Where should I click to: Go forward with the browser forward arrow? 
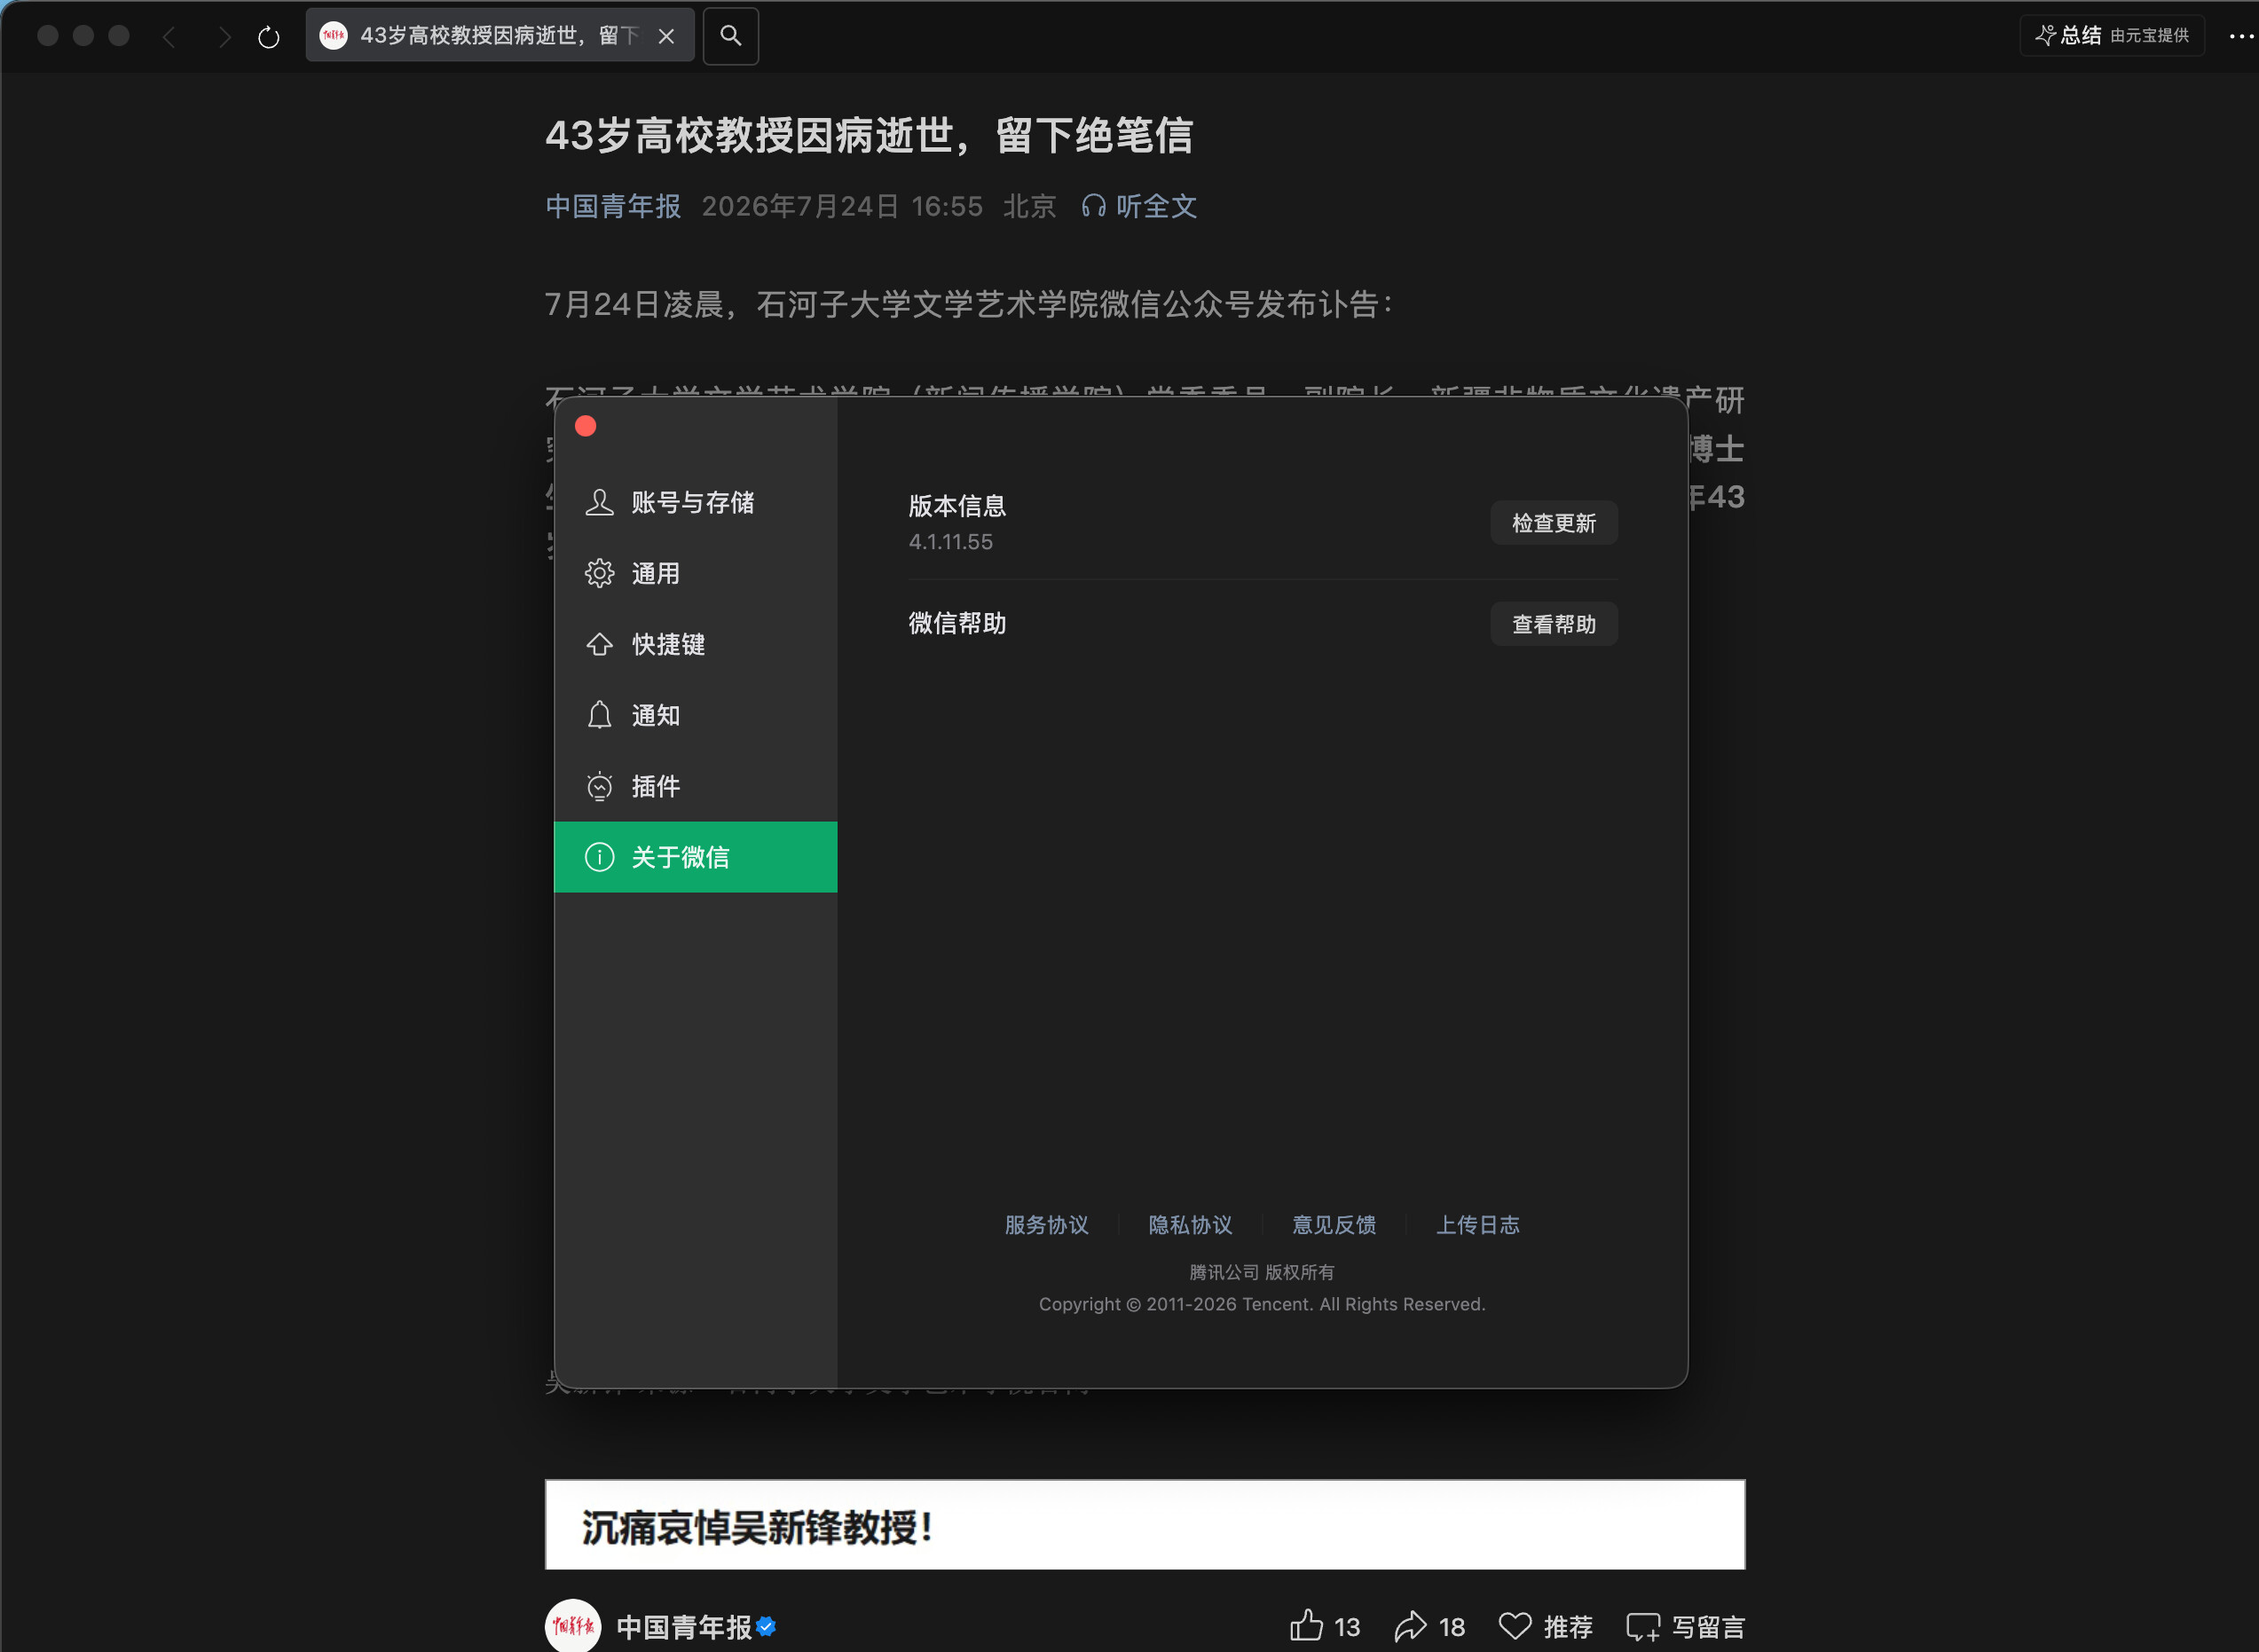tap(224, 37)
